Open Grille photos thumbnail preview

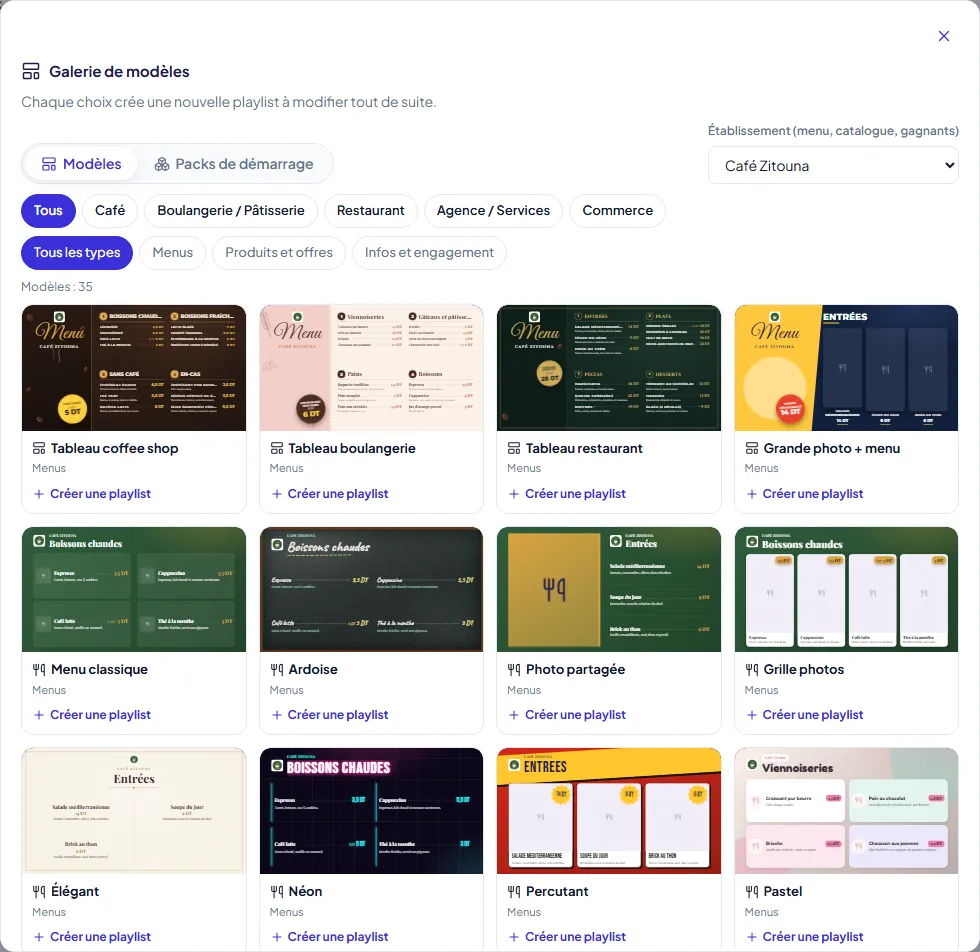pyautogui.click(x=846, y=589)
